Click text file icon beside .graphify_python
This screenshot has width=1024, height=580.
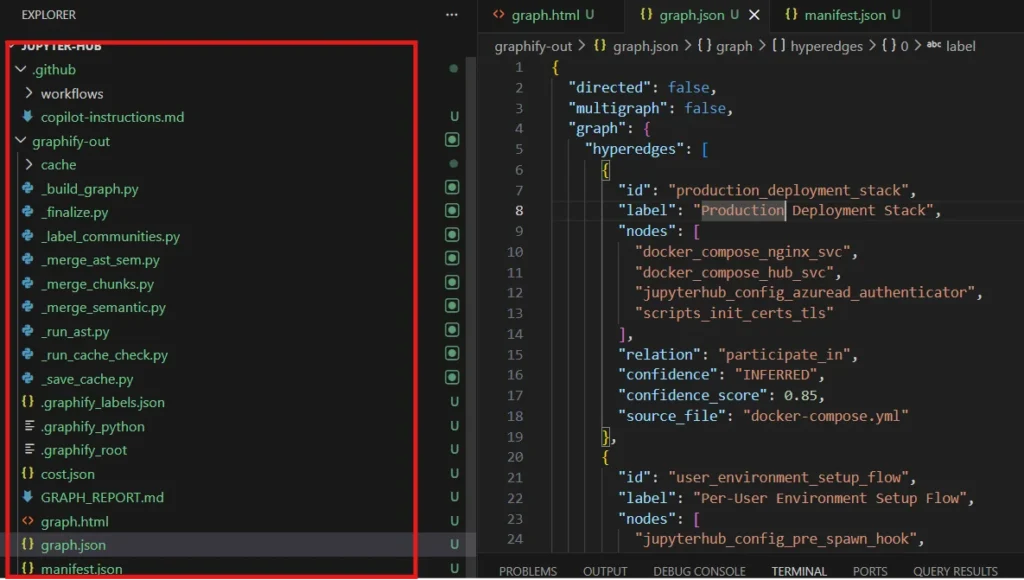pyautogui.click(x=29, y=426)
